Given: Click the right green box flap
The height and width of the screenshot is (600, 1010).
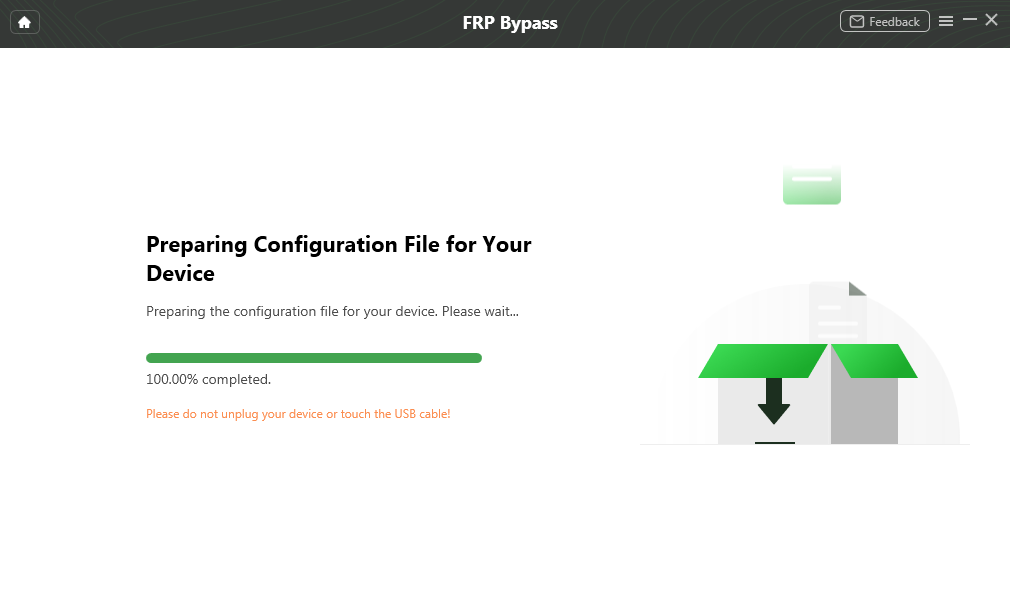Looking at the screenshot, I should [874, 361].
